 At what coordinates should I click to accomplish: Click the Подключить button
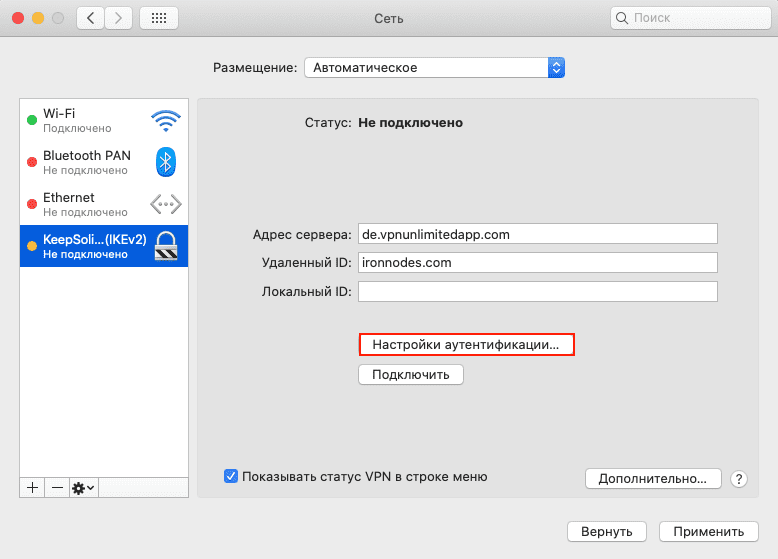411,374
